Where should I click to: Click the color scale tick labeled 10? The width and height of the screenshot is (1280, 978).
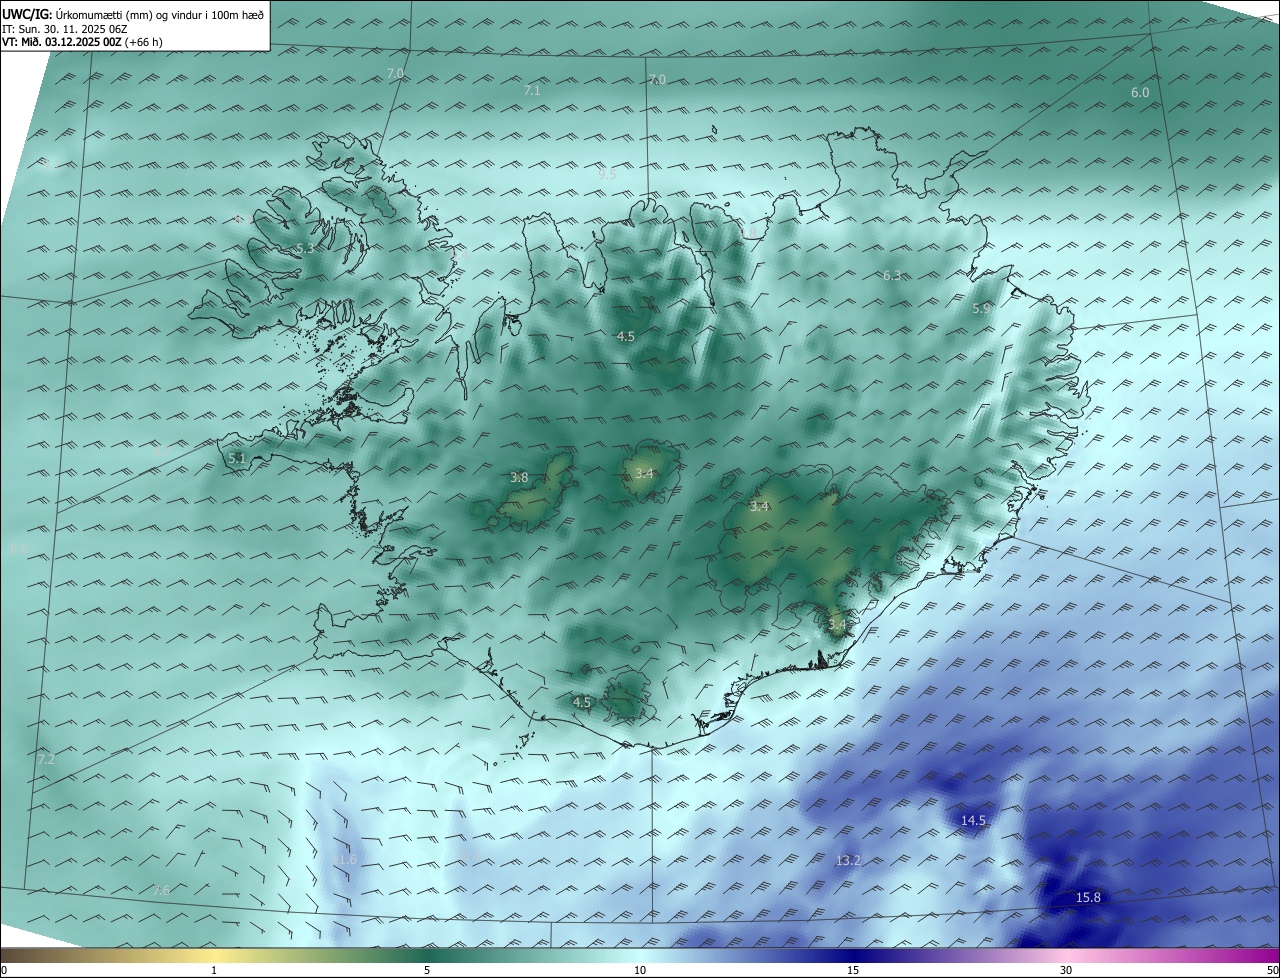click(640, 969)
